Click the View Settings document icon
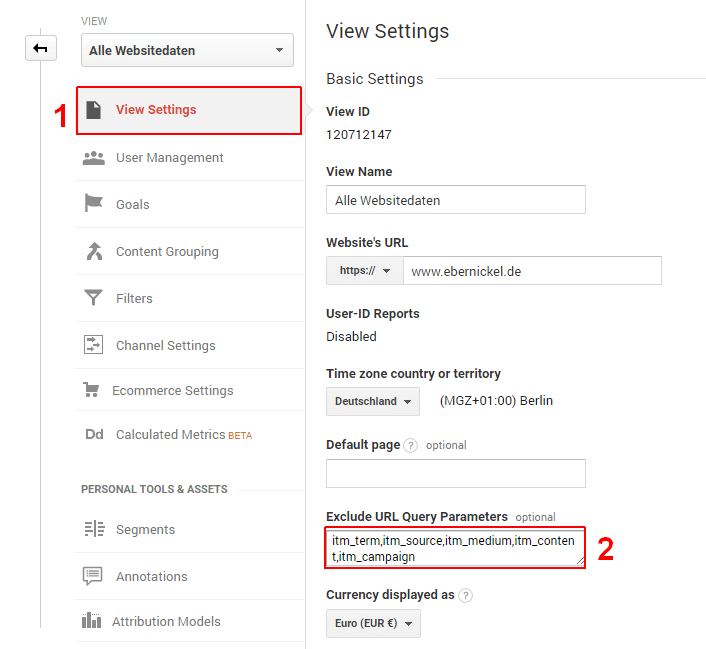 (94, 110)
